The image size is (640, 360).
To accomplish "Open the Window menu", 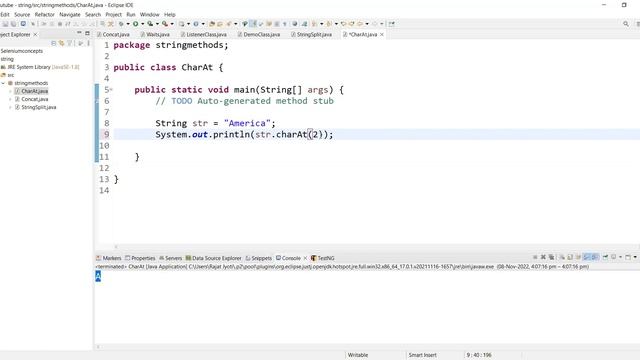I will [x=149, y=14].
